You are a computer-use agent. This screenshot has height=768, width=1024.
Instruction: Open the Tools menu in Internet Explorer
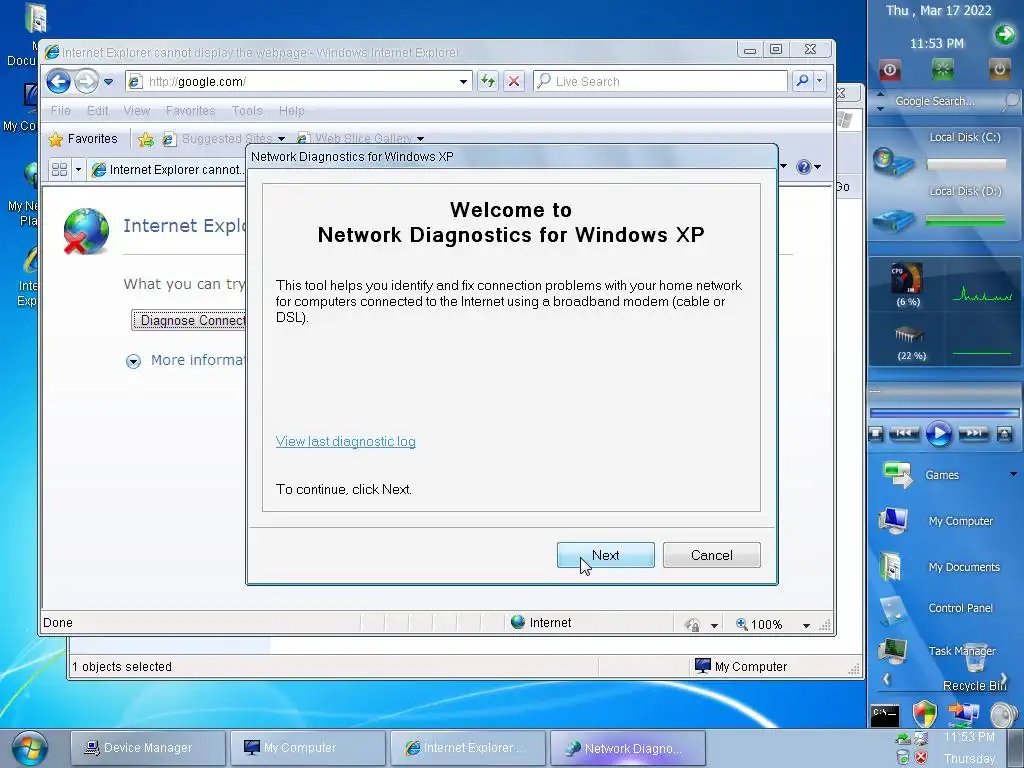tap(247, 110)
